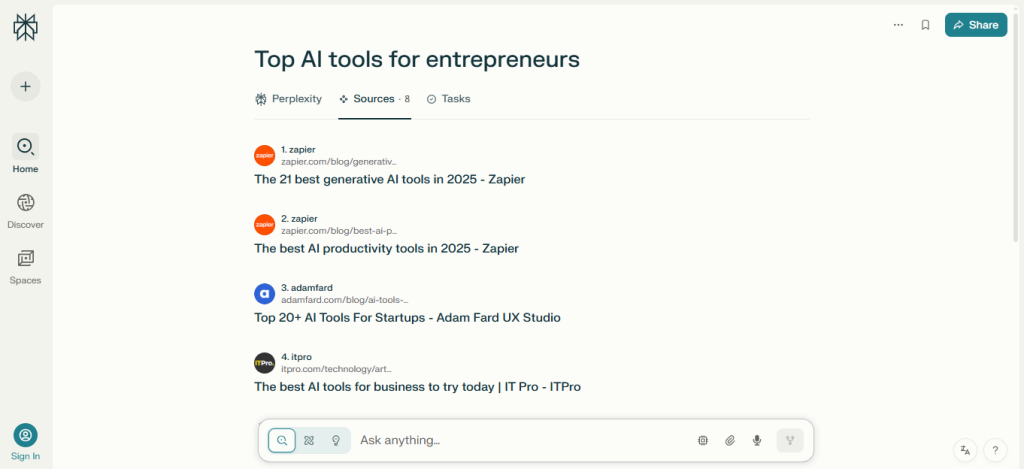Screen dimensions: 1024x469
Task: Start a new thread with the plus button
Action: pyautogui.click(x=25, y=86)
